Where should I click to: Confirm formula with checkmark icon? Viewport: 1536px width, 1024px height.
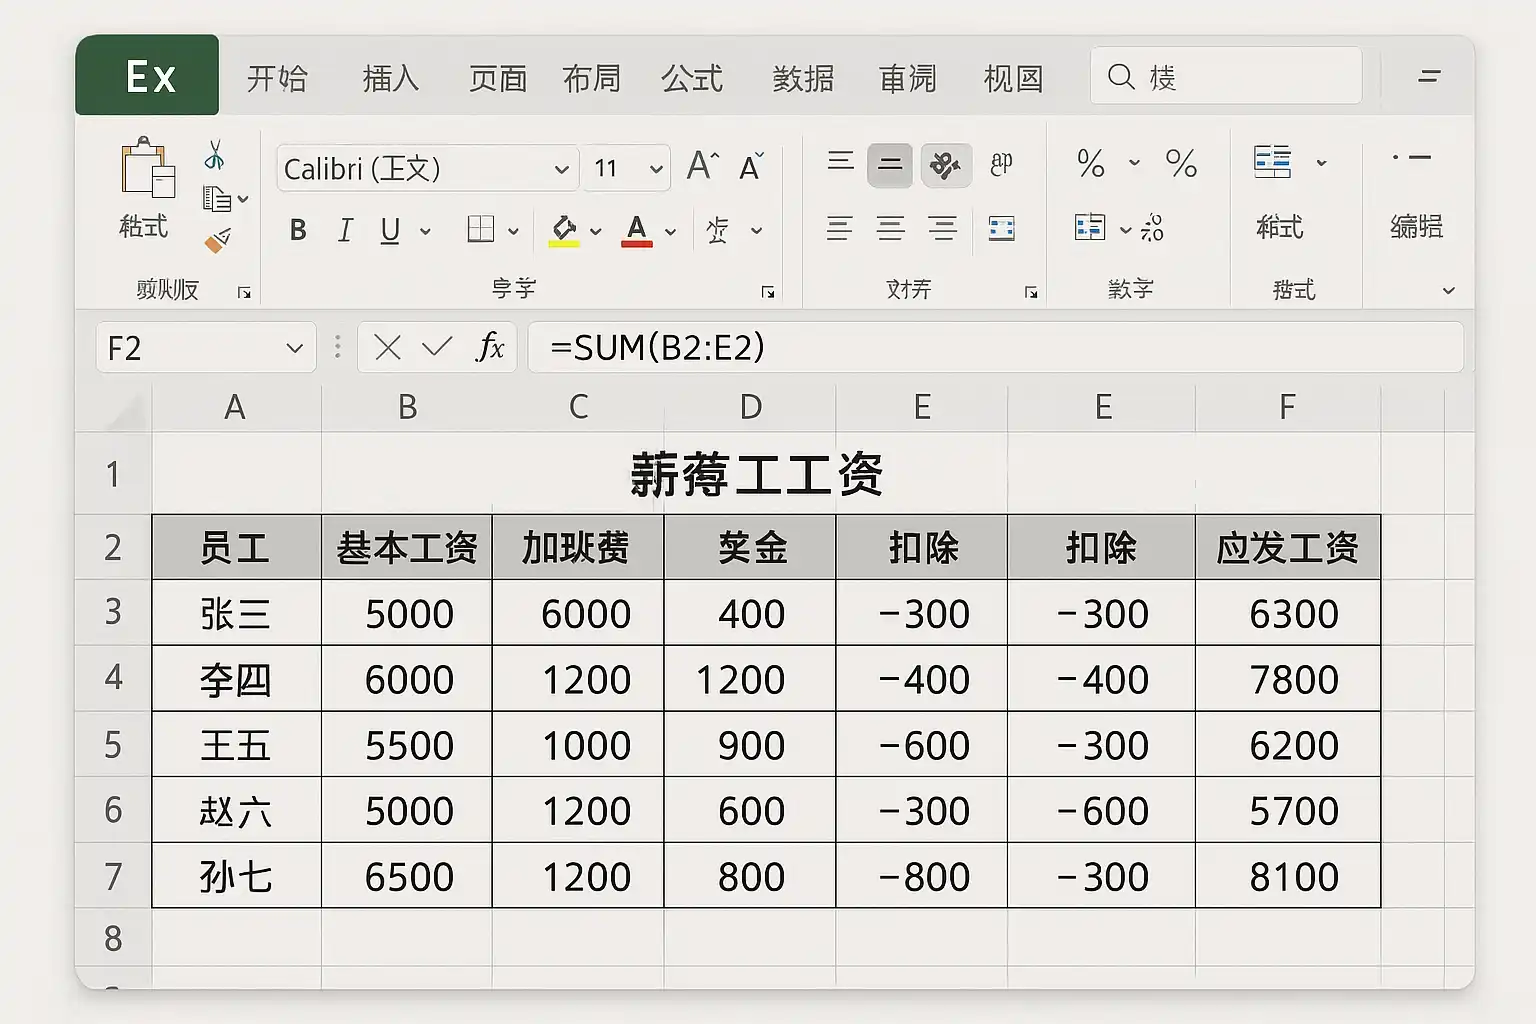(437, 347)
